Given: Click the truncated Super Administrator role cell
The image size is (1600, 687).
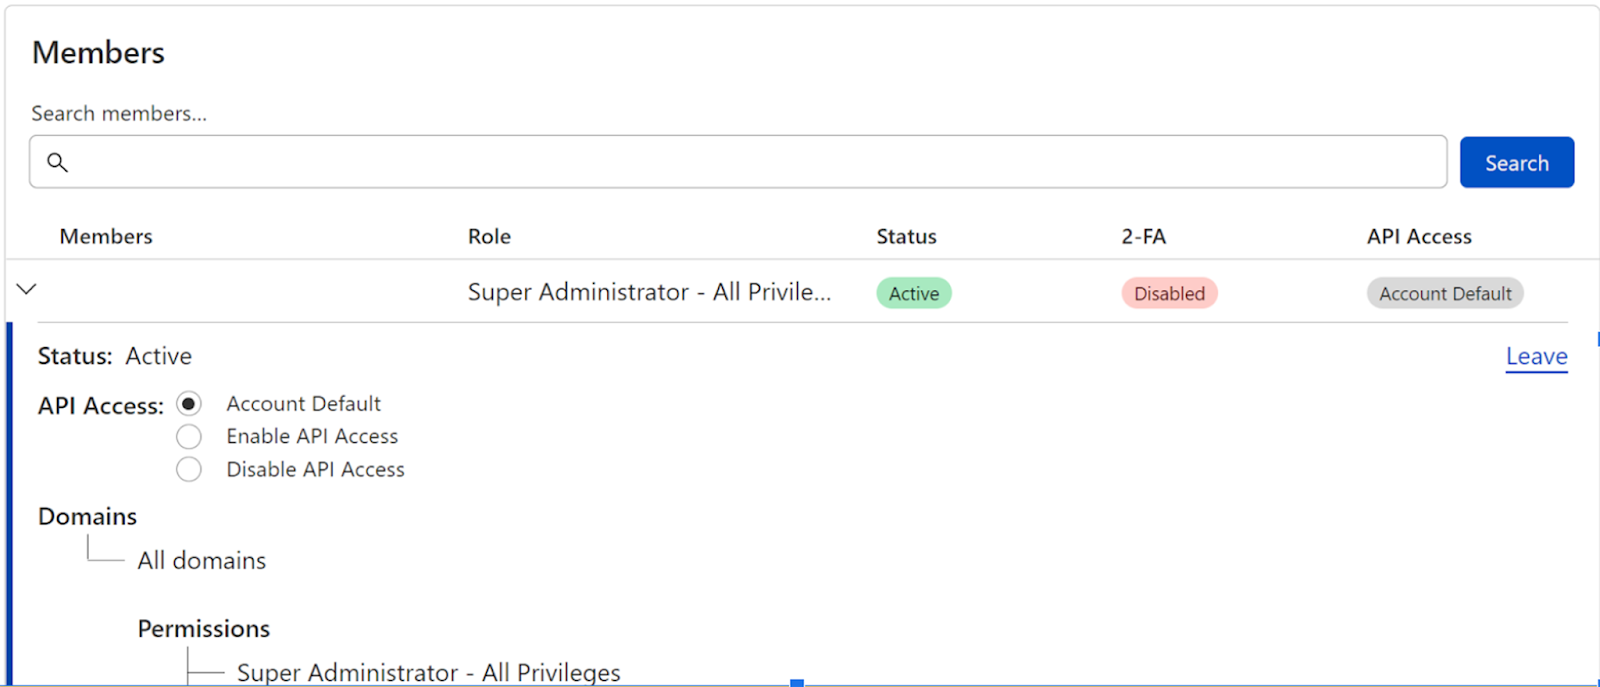Looking at the screenshot, I should click(650, 292).
